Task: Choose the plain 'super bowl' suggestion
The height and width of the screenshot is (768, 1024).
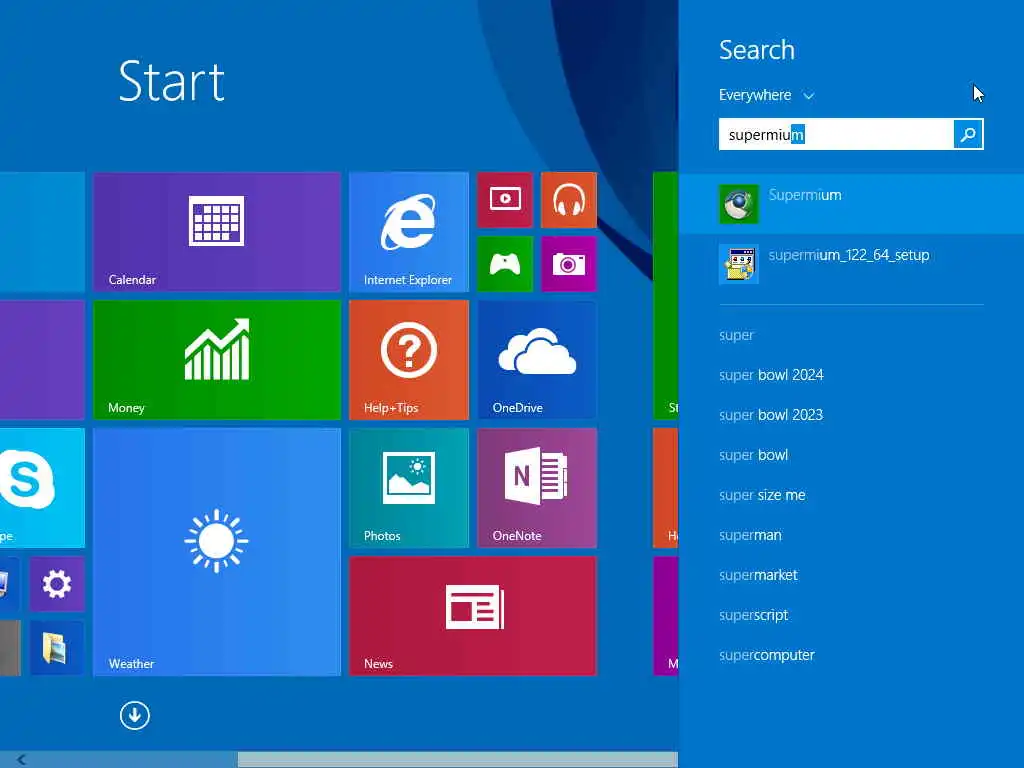Action: (754, 455)
